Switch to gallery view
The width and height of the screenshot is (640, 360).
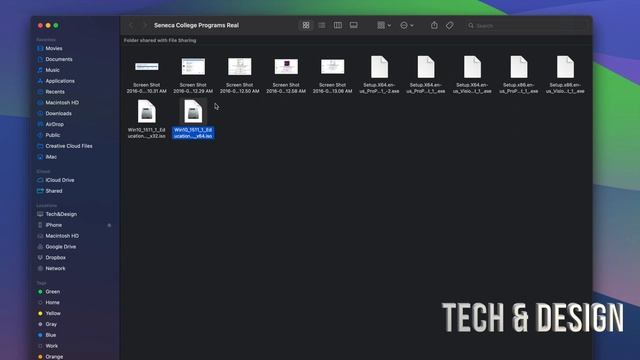pos(353,25)
